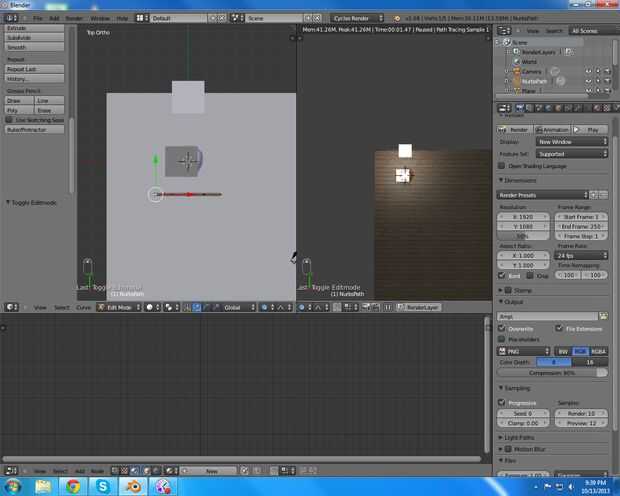Image resolution: width=620 pixels, height=496 pixels.
Task: Open the Render menu in top bar
Action: point(74,18)
